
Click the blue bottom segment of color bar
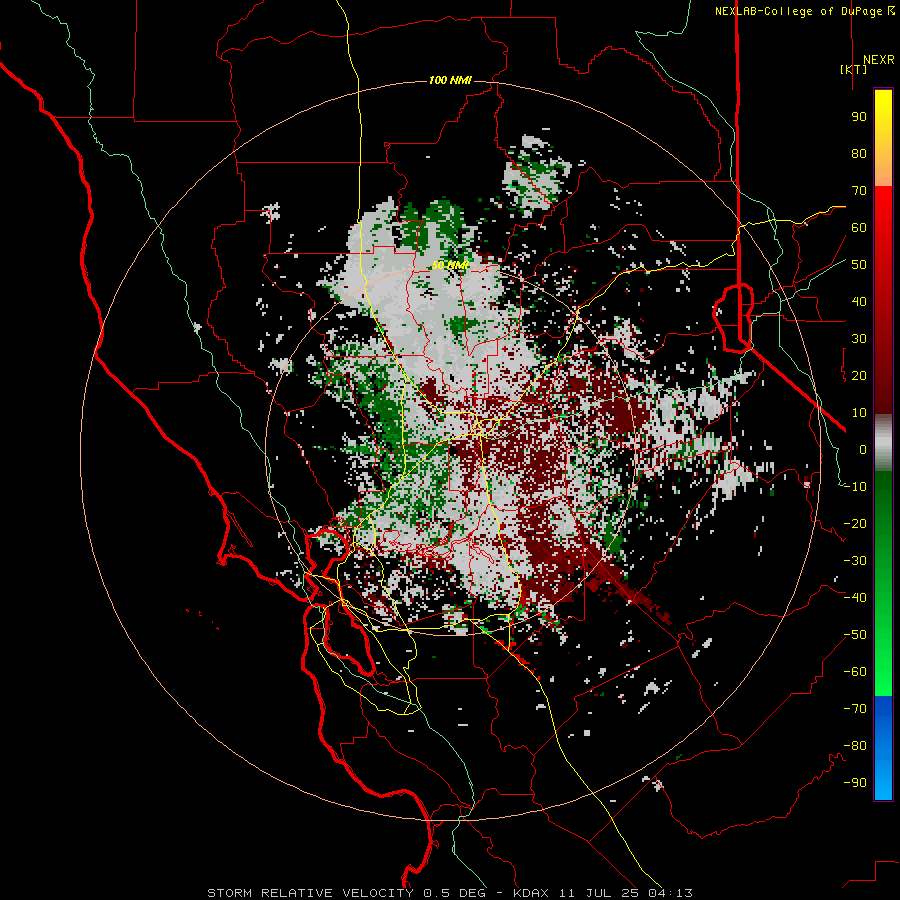(883, 748)
